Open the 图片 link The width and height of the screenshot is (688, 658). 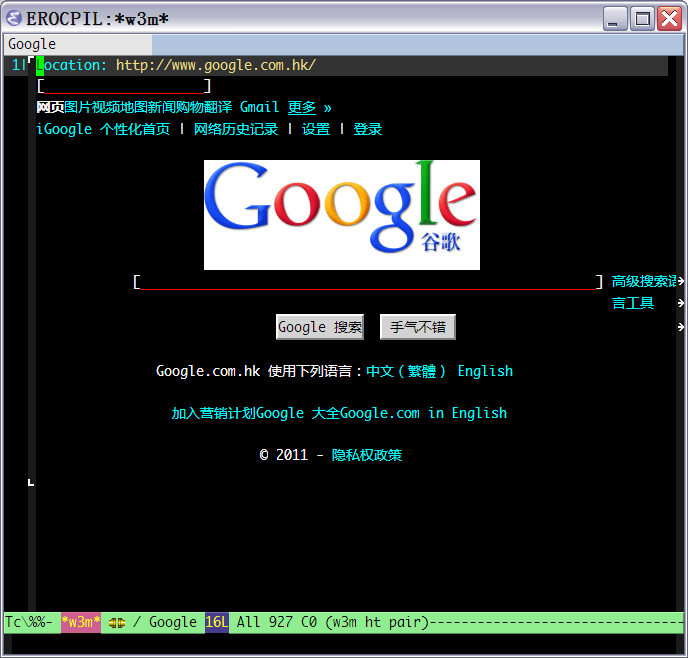(x=78, y=107)
